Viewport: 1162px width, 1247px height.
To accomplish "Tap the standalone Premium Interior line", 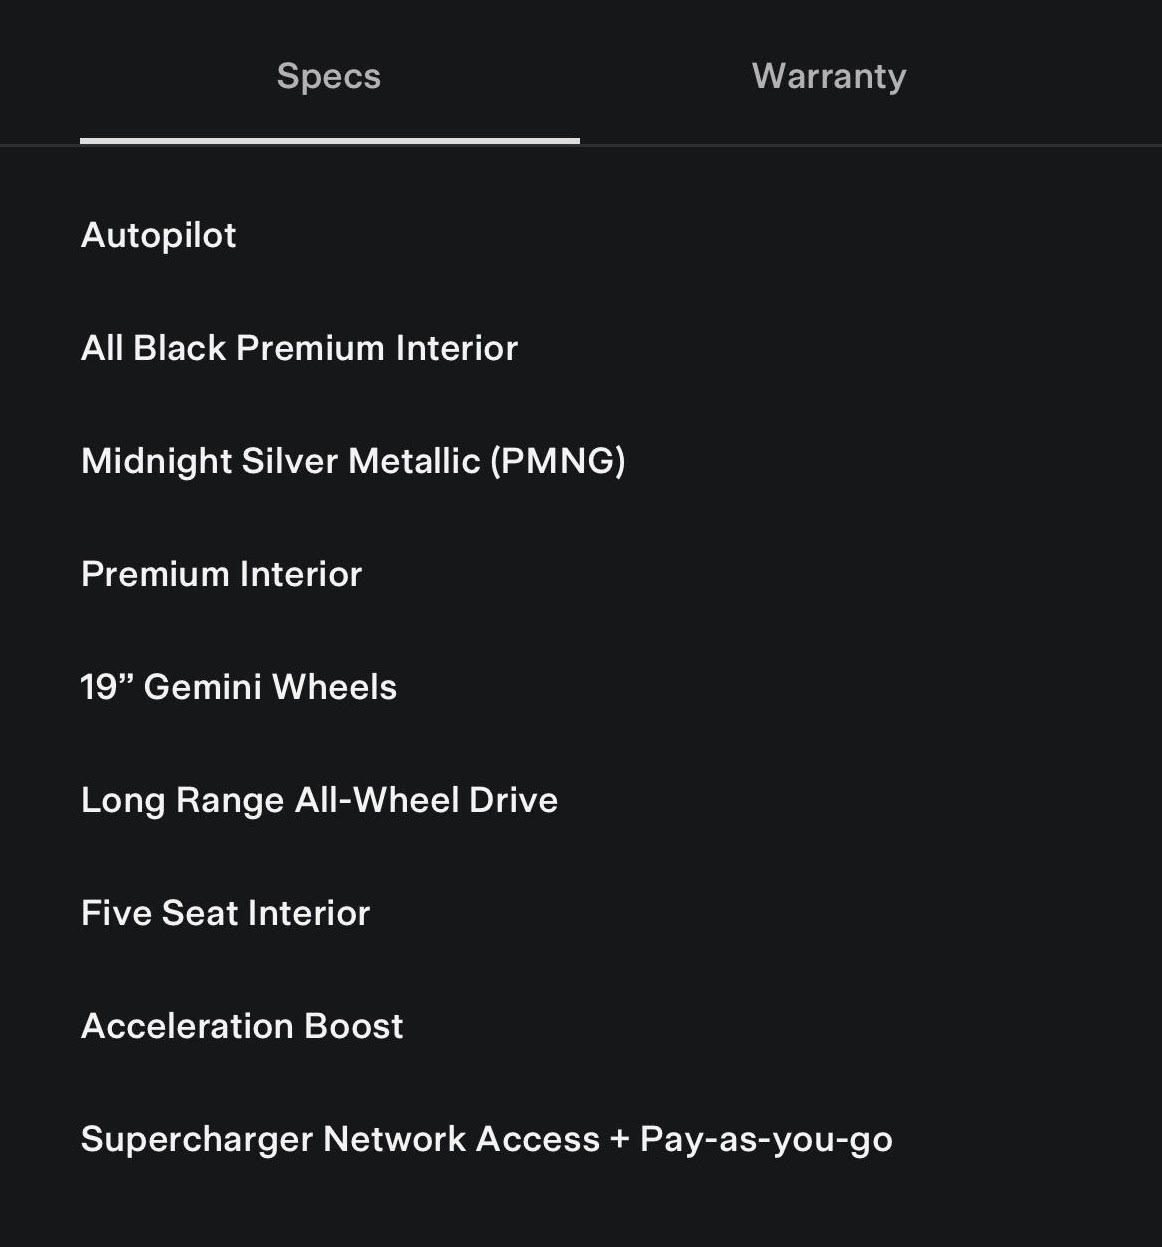I will 221,574.
